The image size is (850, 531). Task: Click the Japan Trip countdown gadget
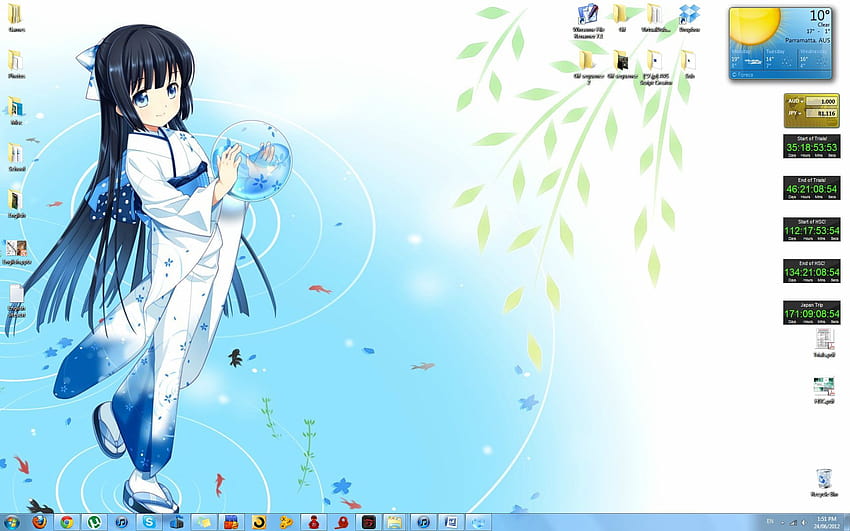(x=812, y=313)
